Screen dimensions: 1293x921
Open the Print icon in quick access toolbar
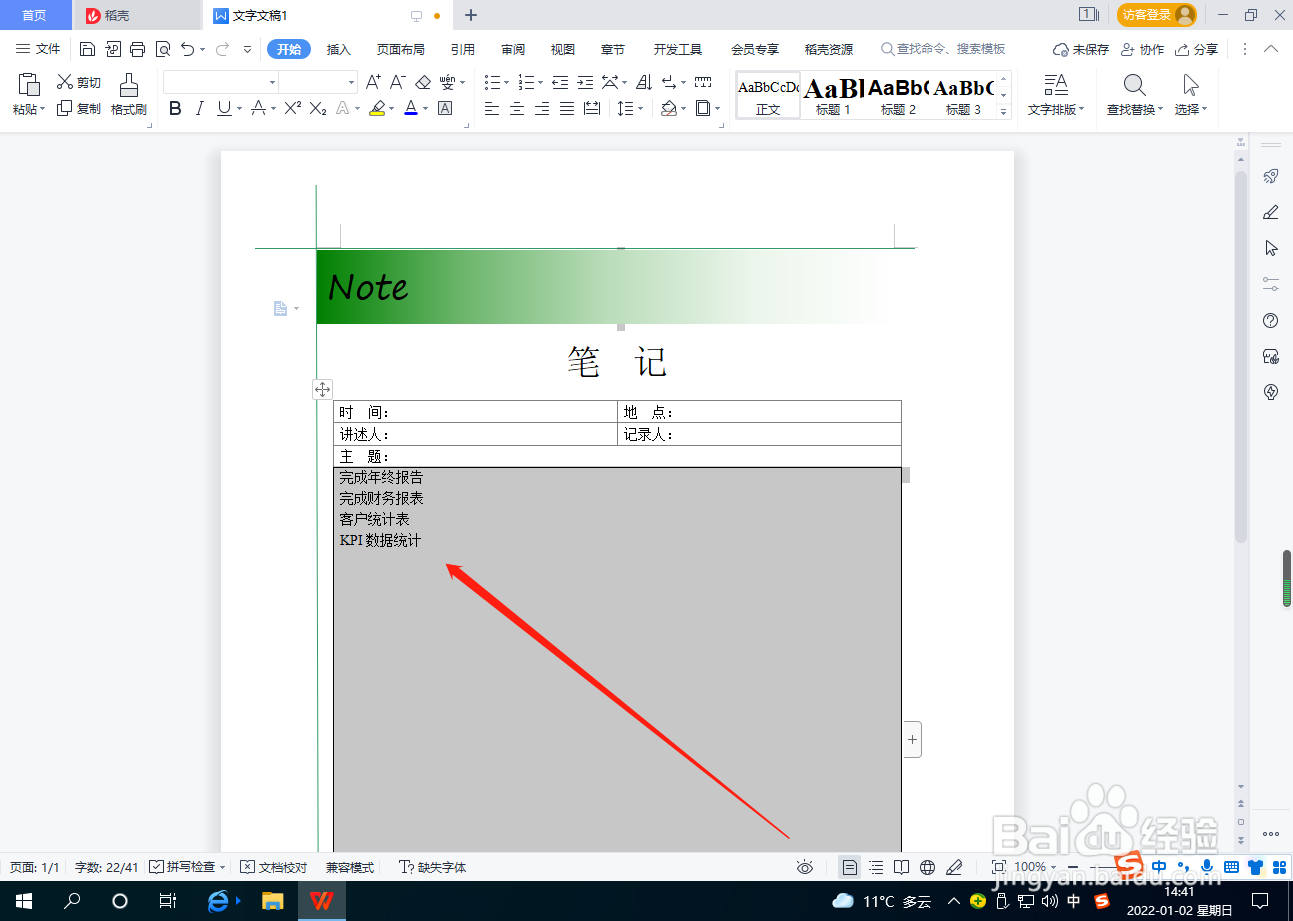[136, 48]
